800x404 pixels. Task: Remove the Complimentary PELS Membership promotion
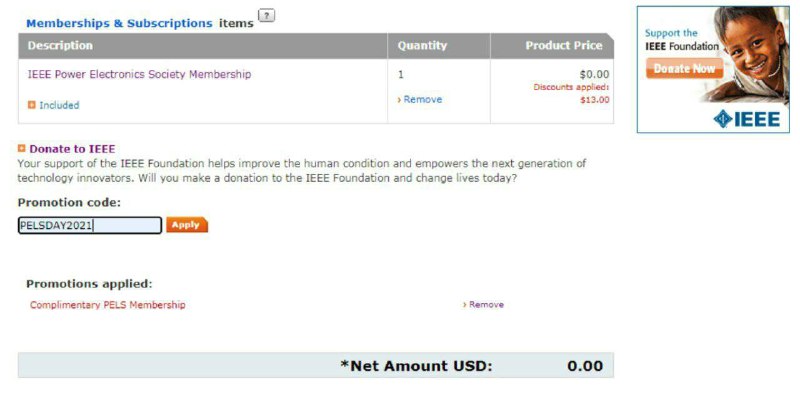[483, 305]
